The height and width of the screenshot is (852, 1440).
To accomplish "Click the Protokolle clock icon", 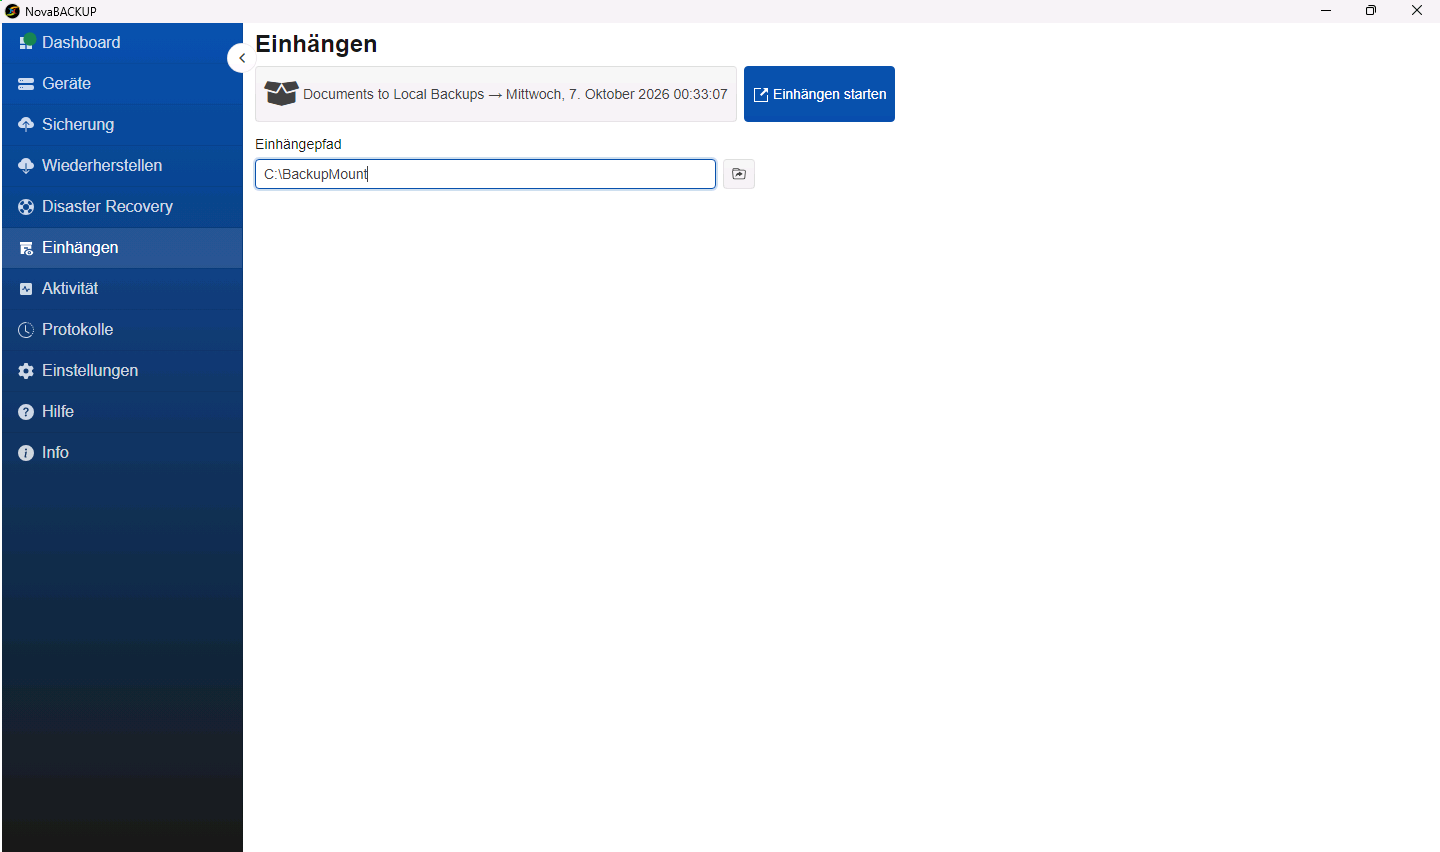I will point(26,330).
